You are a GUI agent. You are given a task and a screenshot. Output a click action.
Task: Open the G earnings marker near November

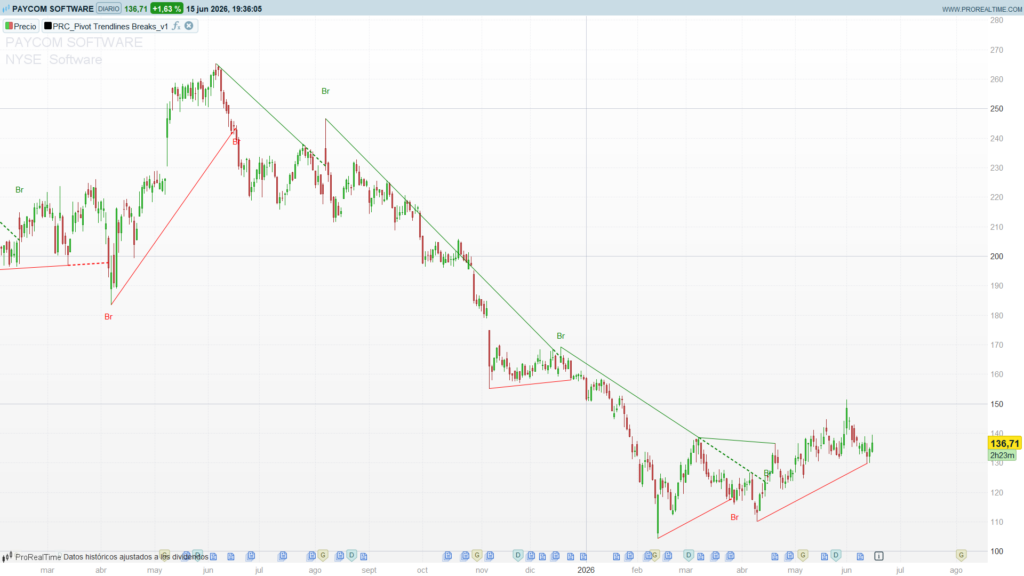[x=477, y=555]
